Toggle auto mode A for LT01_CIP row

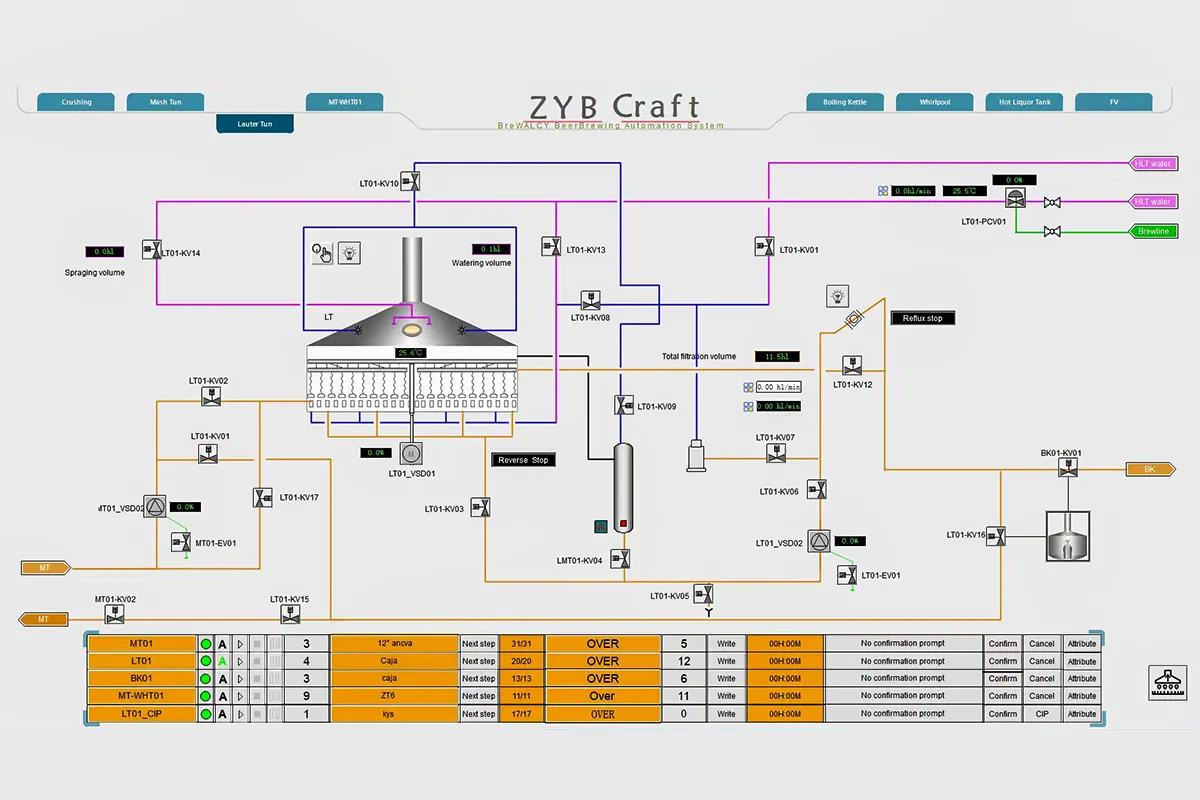223,714
